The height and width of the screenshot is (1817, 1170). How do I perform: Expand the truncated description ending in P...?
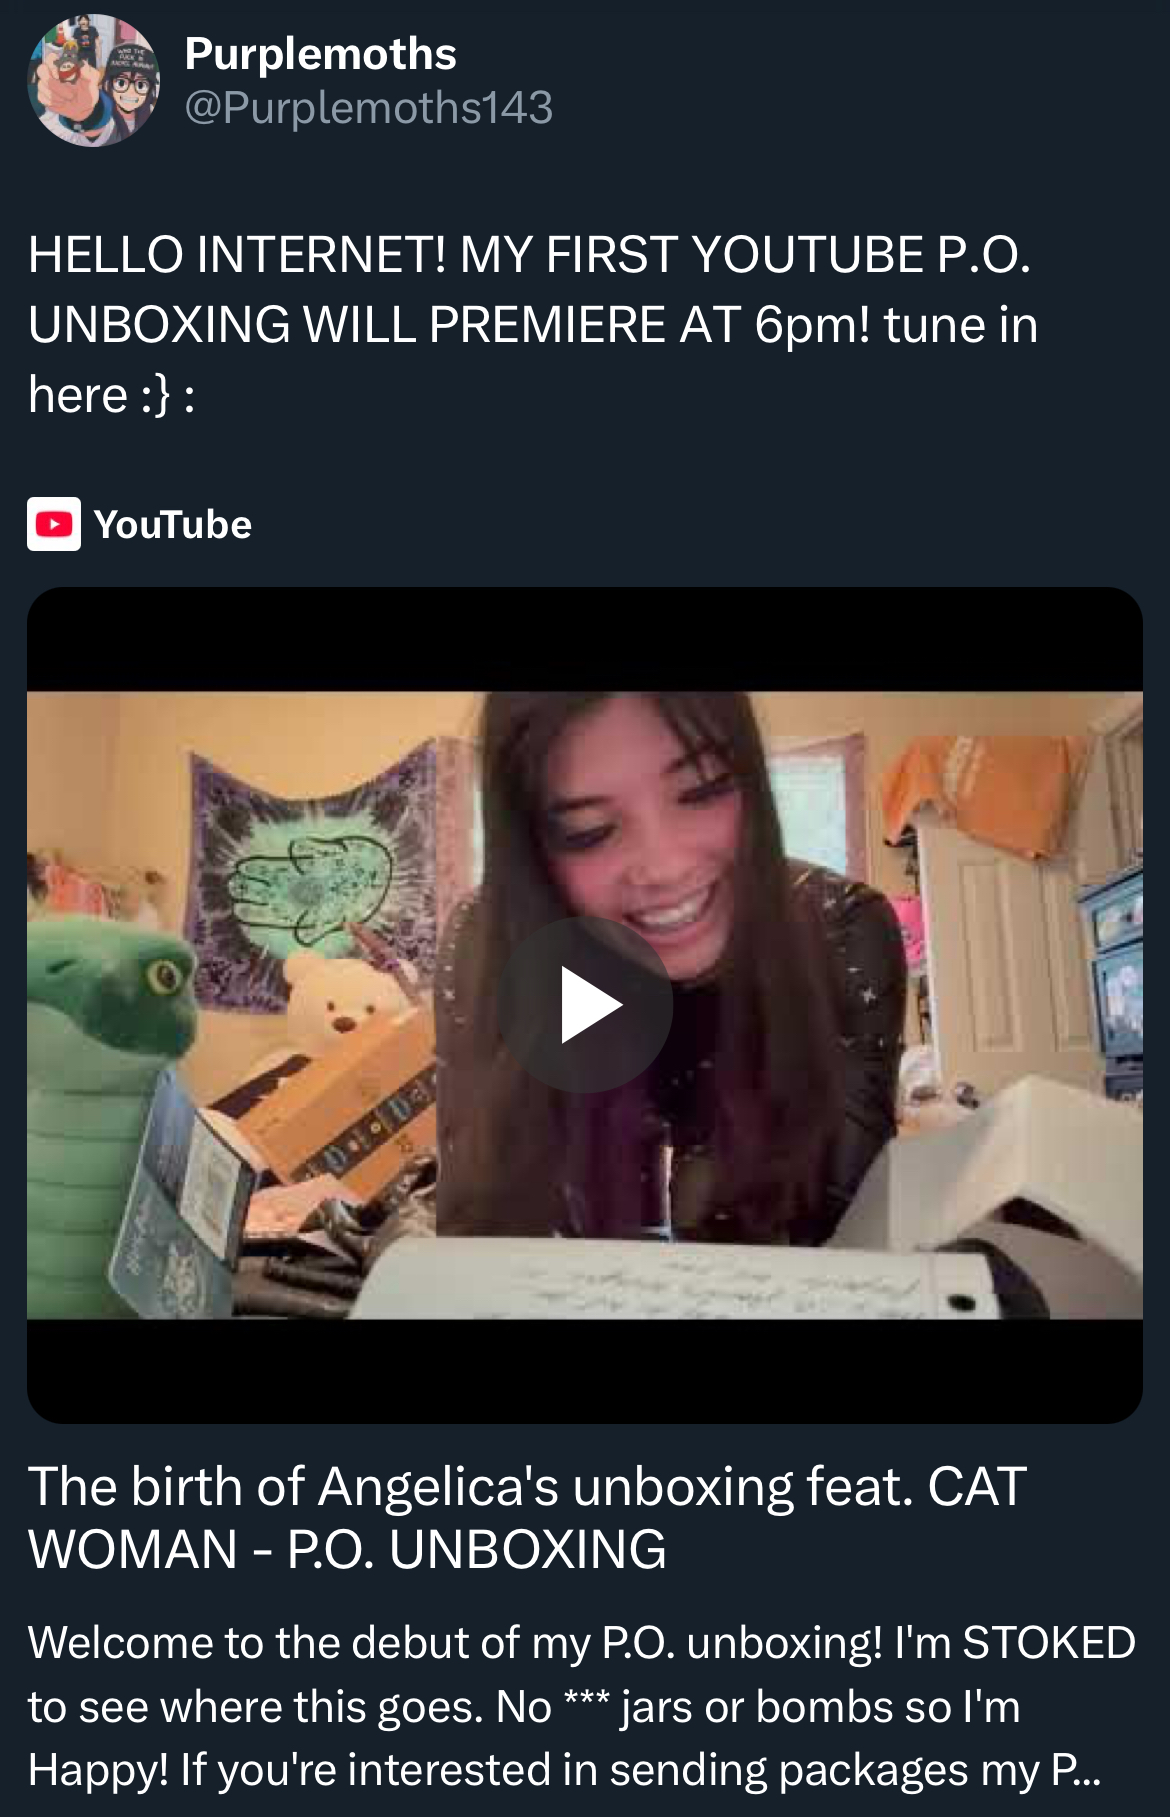[1076, 1769]
